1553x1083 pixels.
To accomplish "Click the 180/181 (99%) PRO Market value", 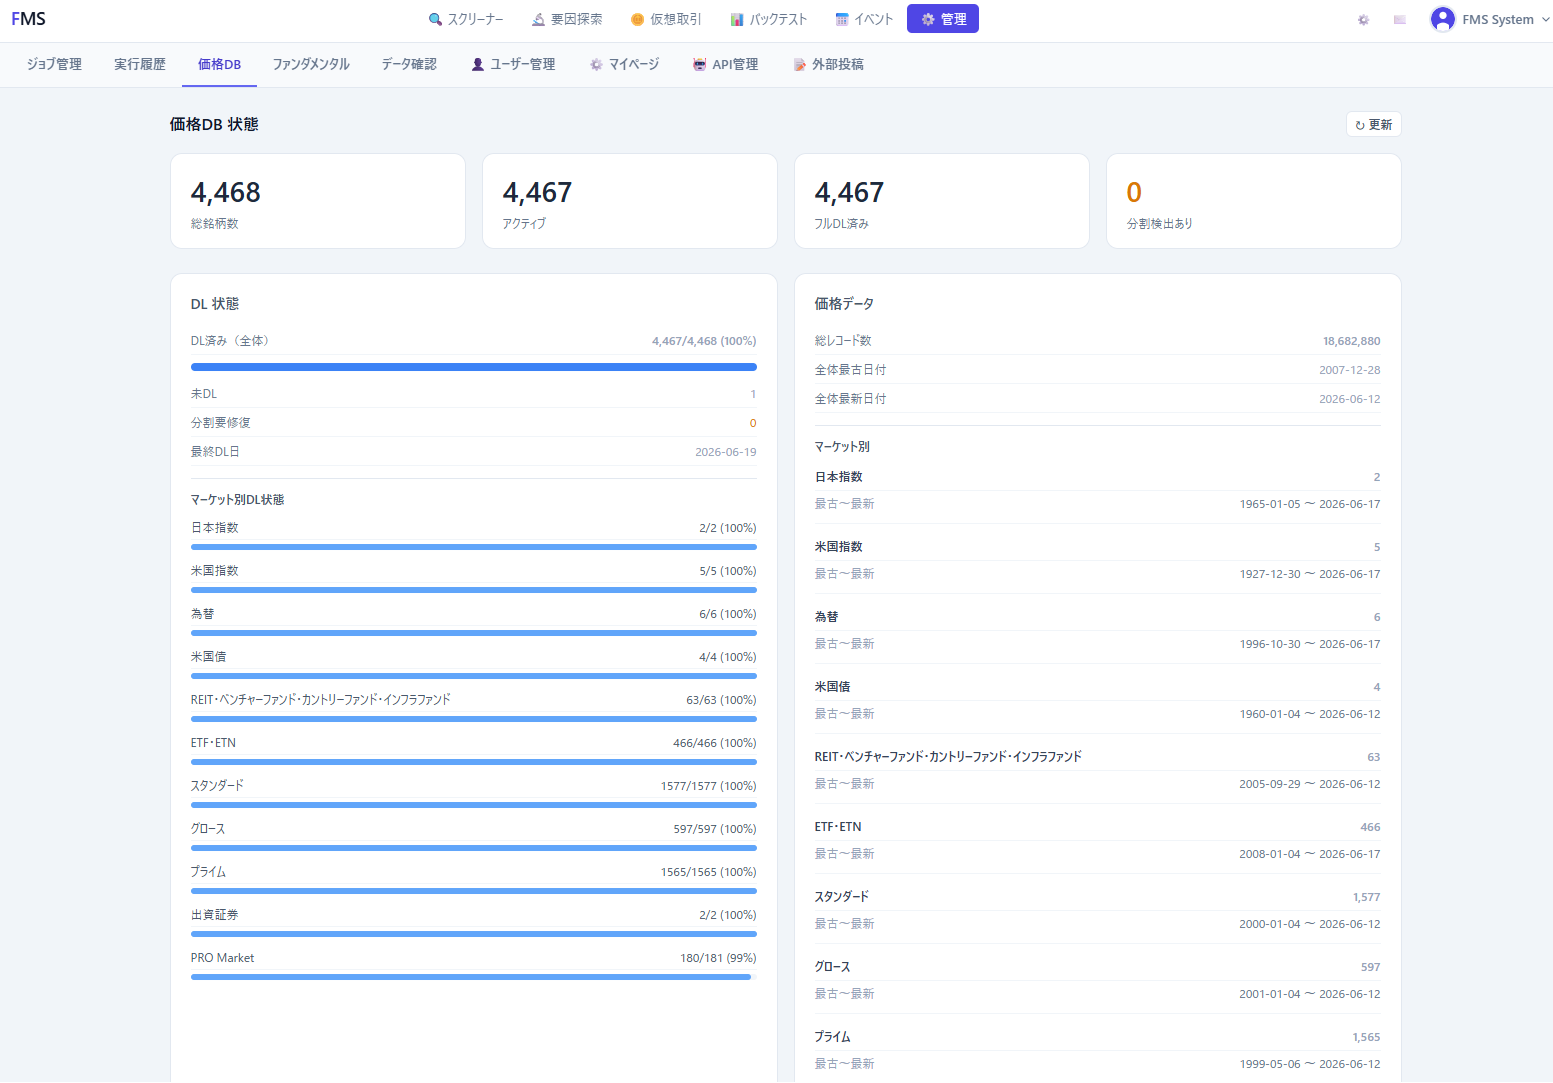I will click(718, 958).
